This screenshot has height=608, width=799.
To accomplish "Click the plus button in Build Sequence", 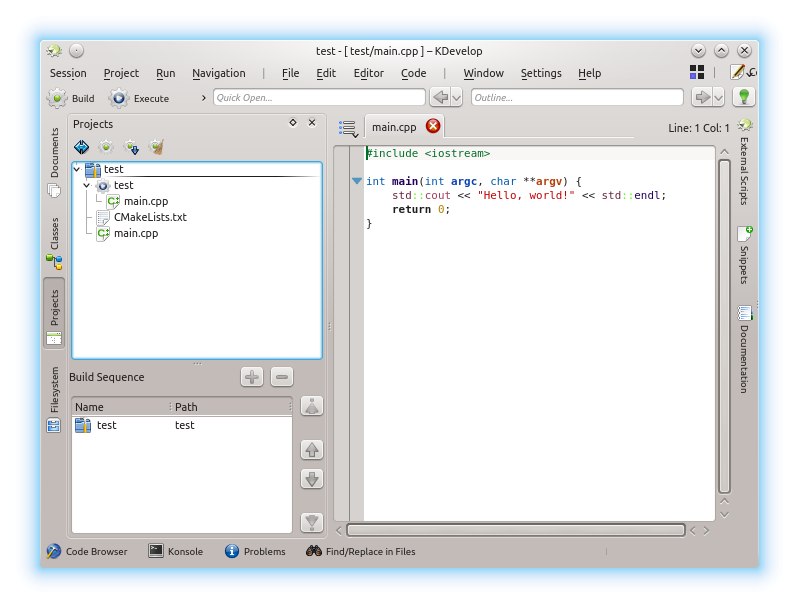I will (x=252, y=377).
